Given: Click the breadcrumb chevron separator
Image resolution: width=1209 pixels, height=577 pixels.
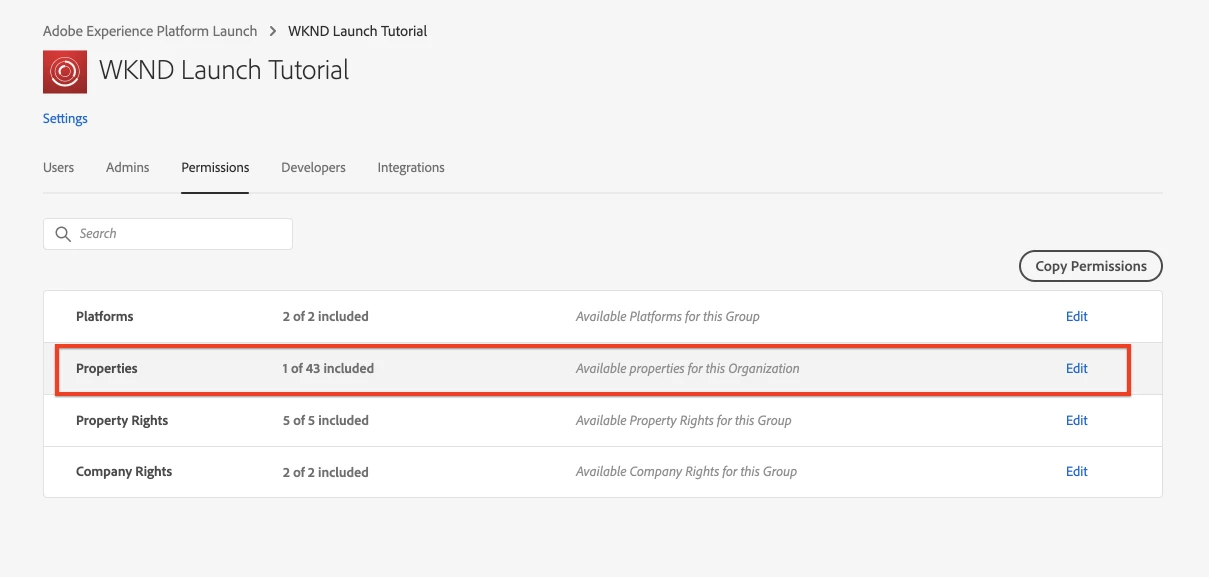Looking at the screenshot, I should (x=273, y=31).
